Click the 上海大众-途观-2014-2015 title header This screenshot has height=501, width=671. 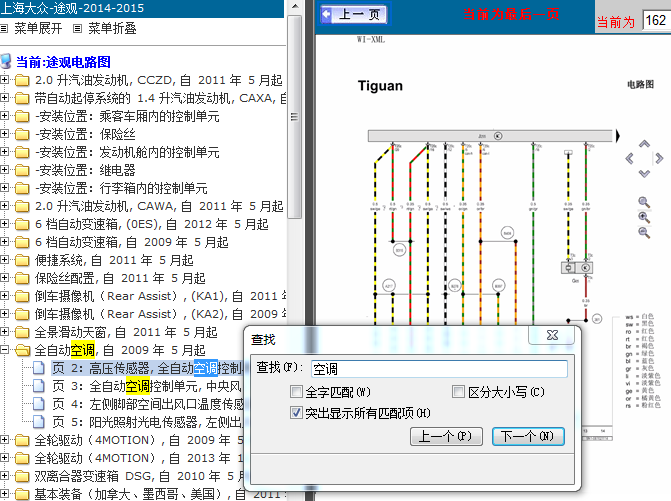click(x=72, y=8)
